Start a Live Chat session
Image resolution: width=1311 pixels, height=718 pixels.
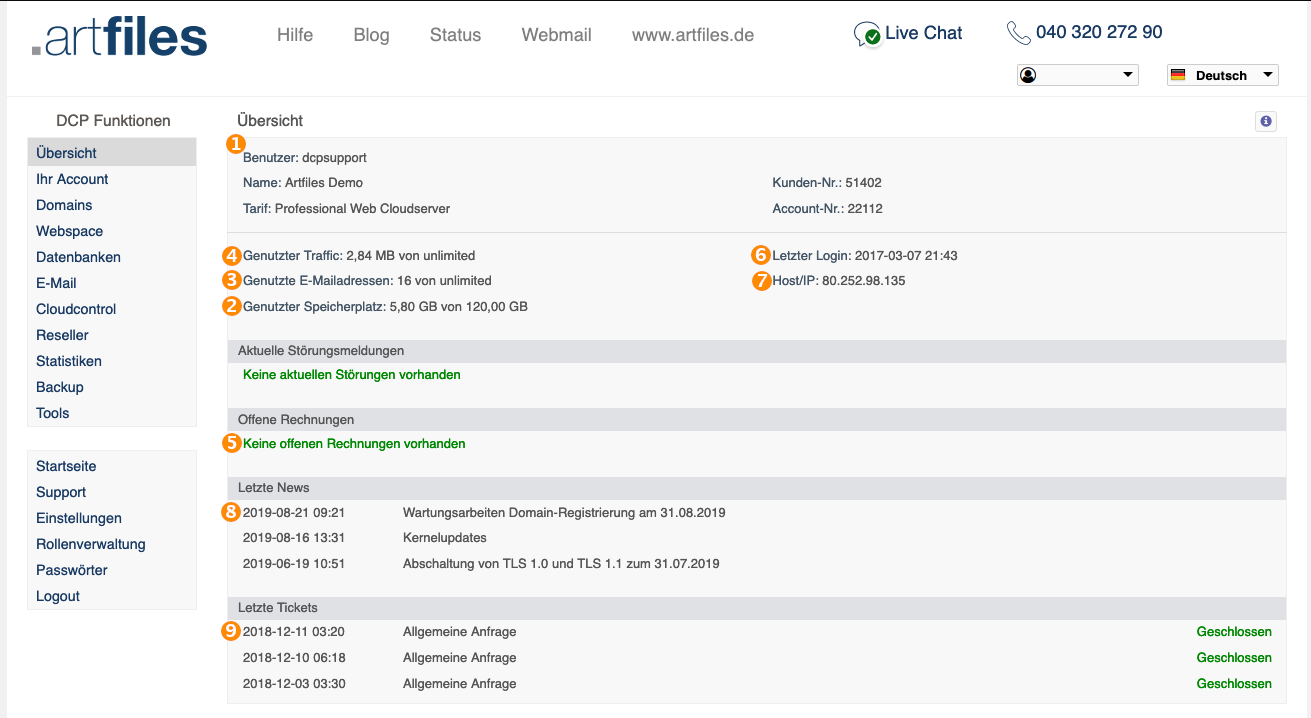click(x=923, y=33)
